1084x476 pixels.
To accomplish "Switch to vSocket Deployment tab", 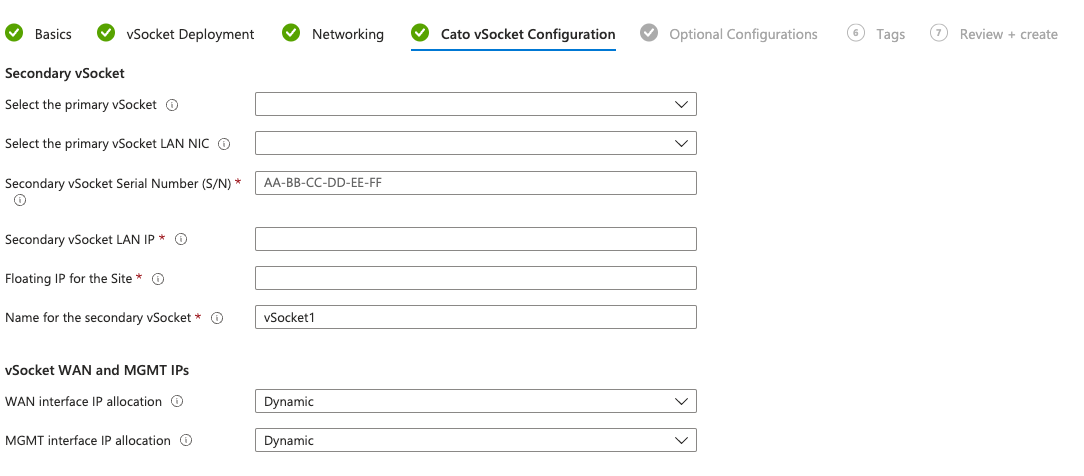I will pos(190,34).
